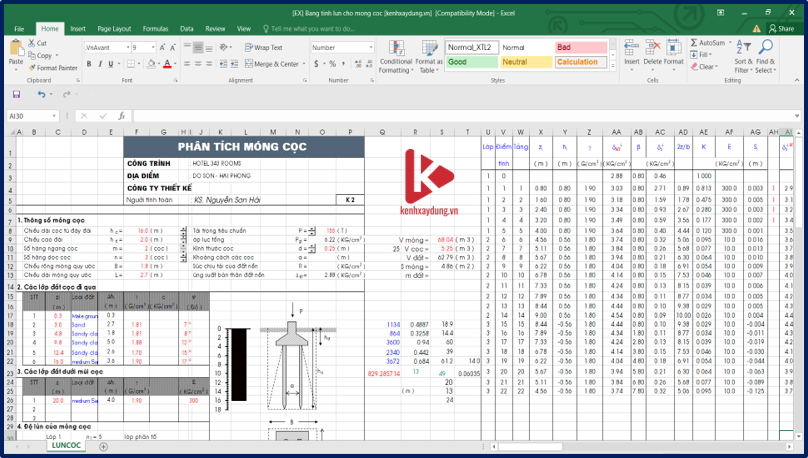The image size is (808, 458).
Task: Open the Formulas ribbon tab
Action: coord(155,29)
